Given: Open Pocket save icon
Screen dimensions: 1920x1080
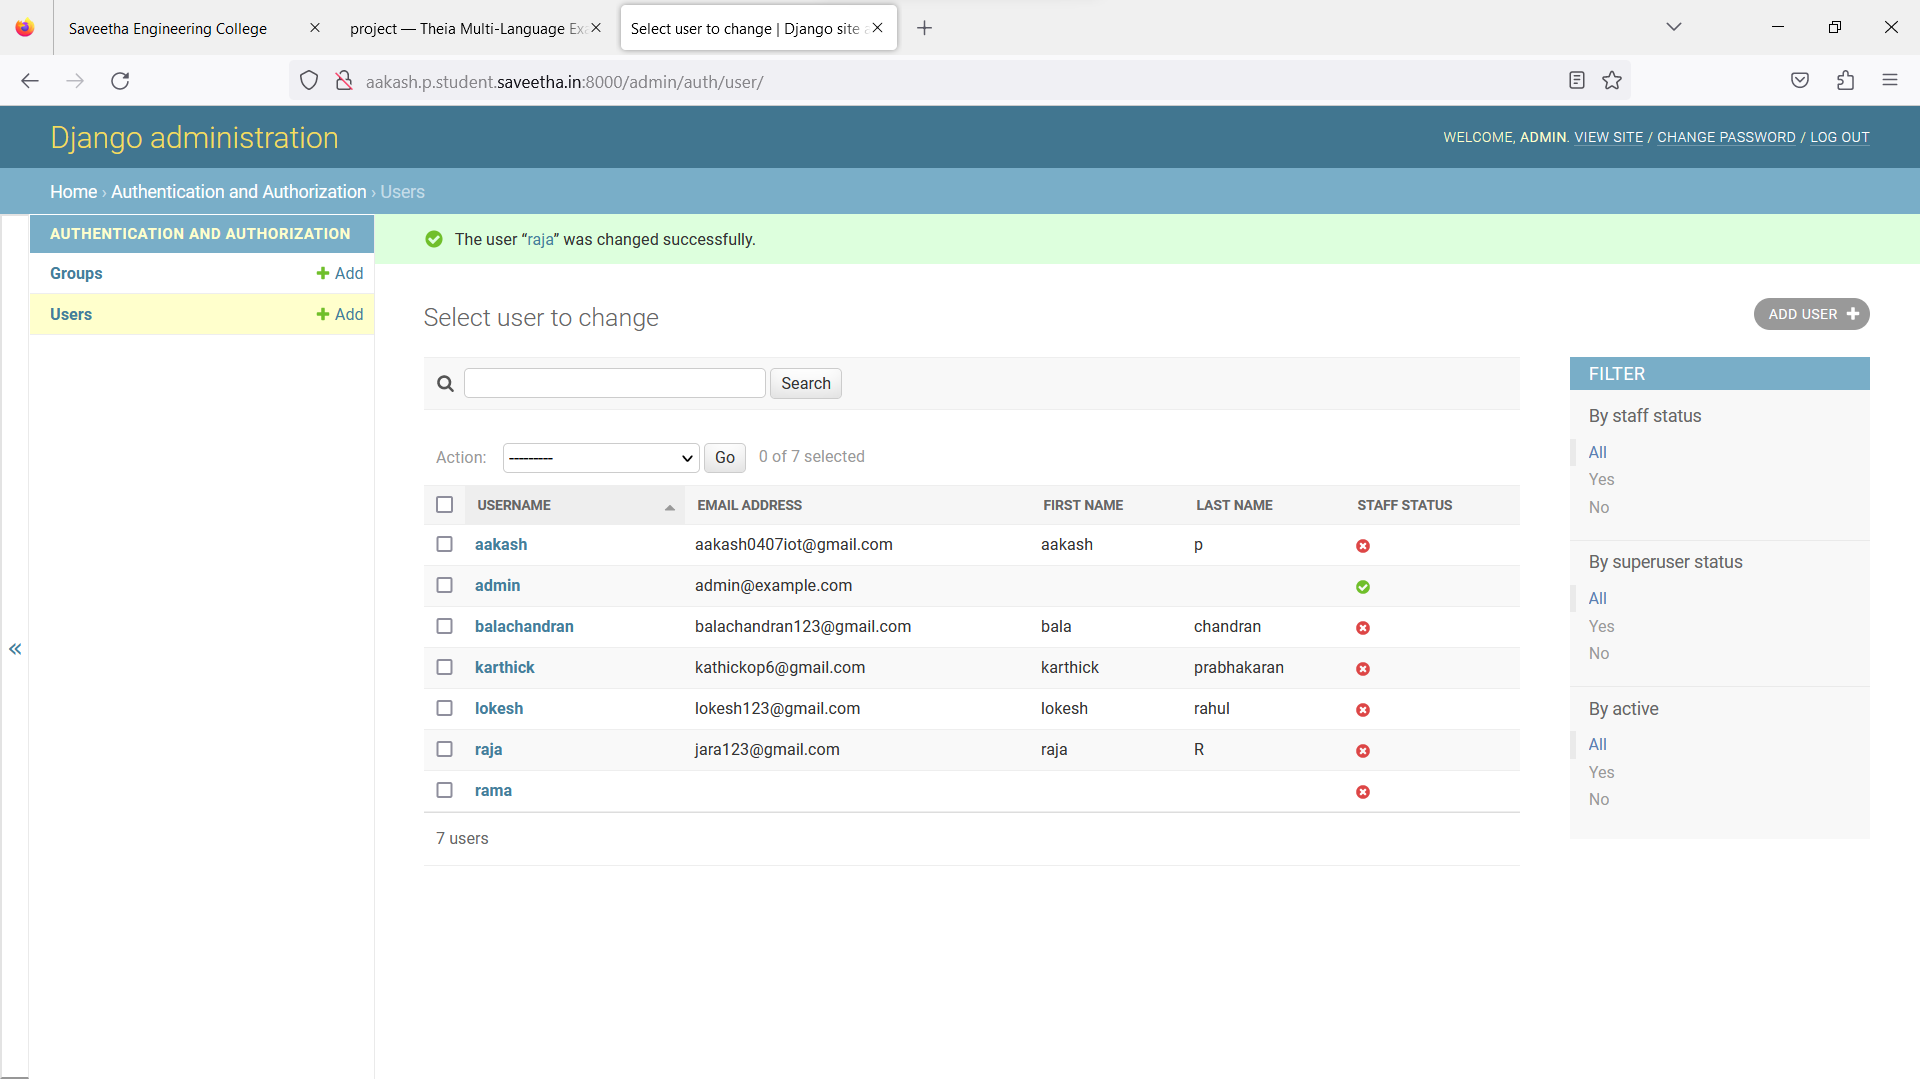Looking at the screenshot, I should (1800, 81).
